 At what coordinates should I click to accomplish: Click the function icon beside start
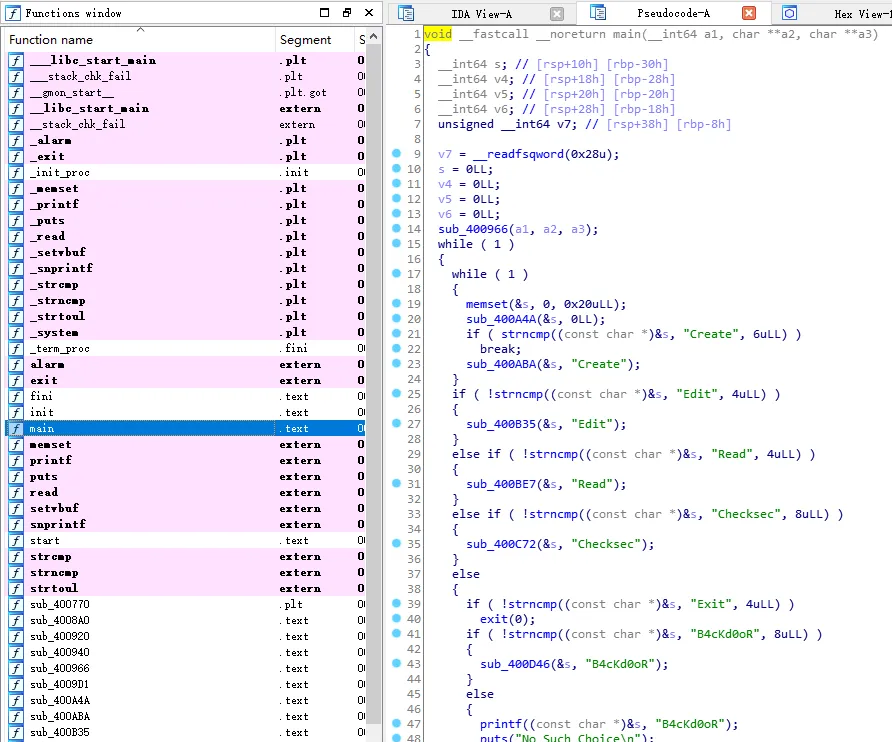pos(16,541)
